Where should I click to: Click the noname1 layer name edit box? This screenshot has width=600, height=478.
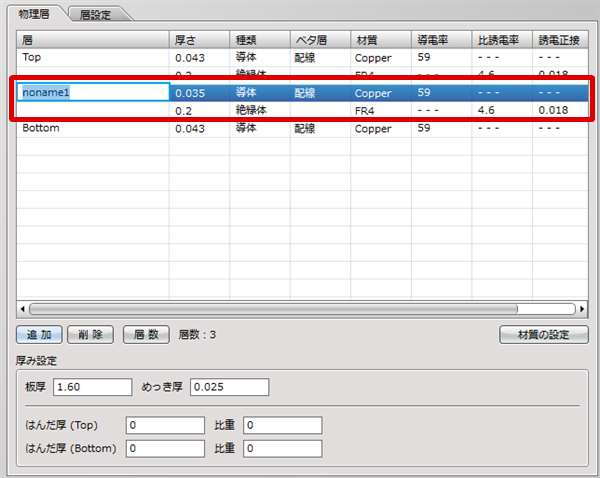tap(93, 92)
